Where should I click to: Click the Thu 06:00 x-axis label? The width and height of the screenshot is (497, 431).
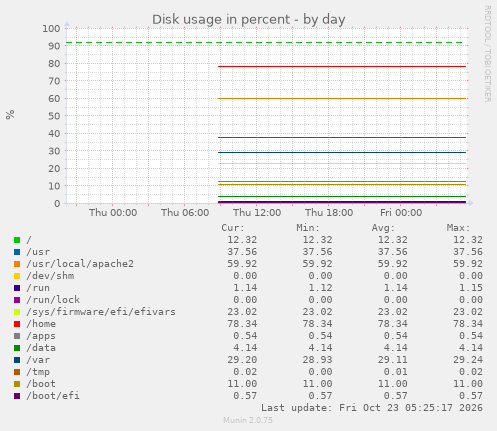185,213
